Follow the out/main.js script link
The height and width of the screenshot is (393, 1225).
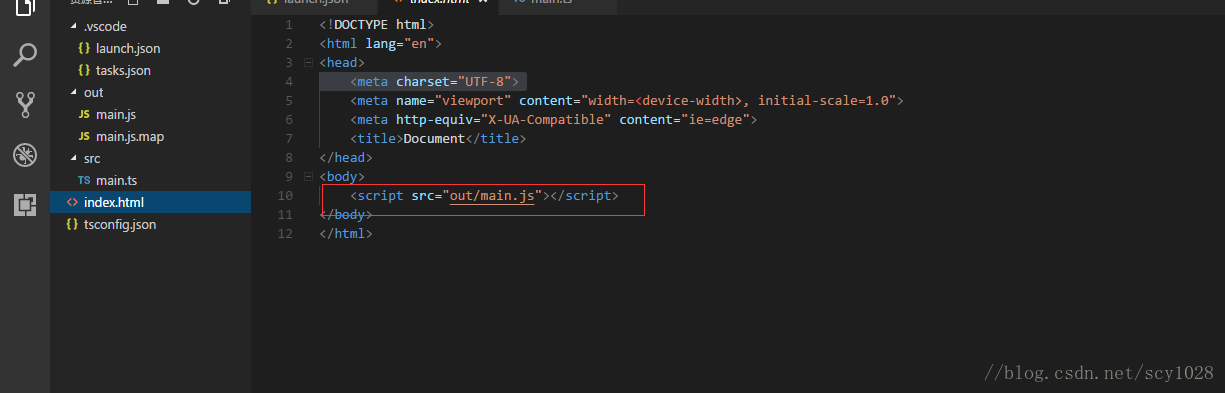point(491,196)
